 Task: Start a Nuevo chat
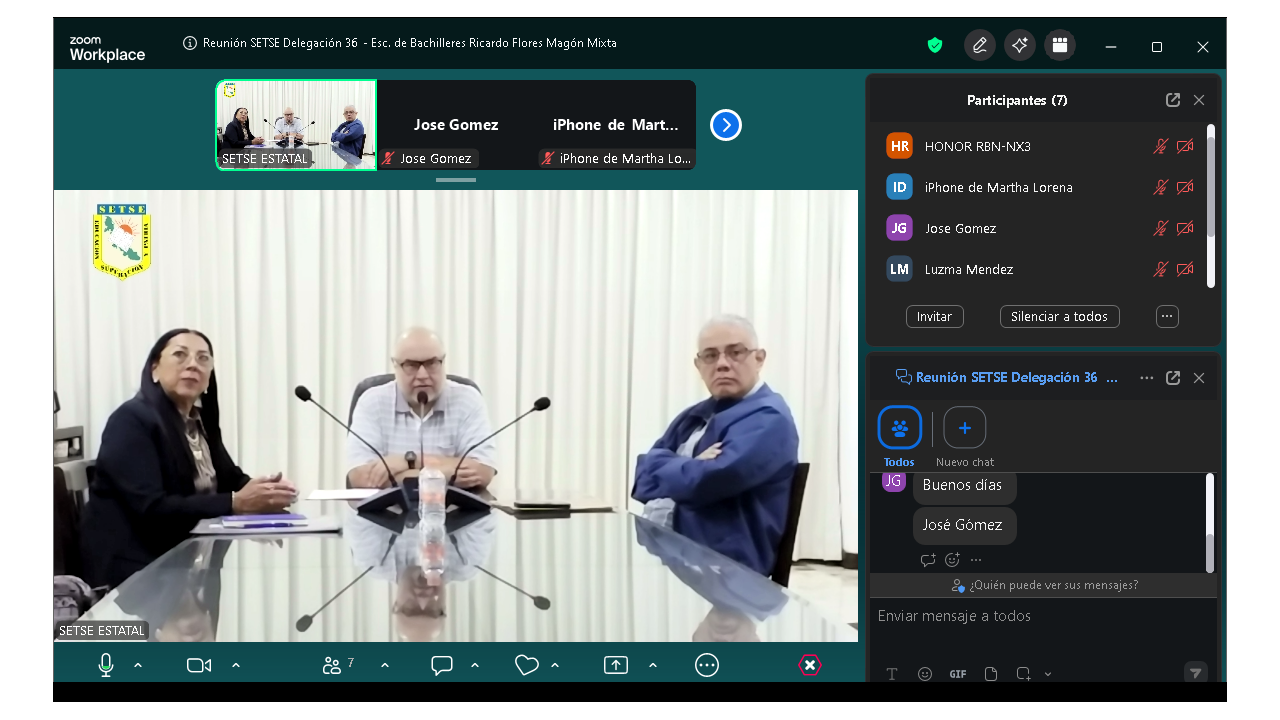click(x=964, y=429)
